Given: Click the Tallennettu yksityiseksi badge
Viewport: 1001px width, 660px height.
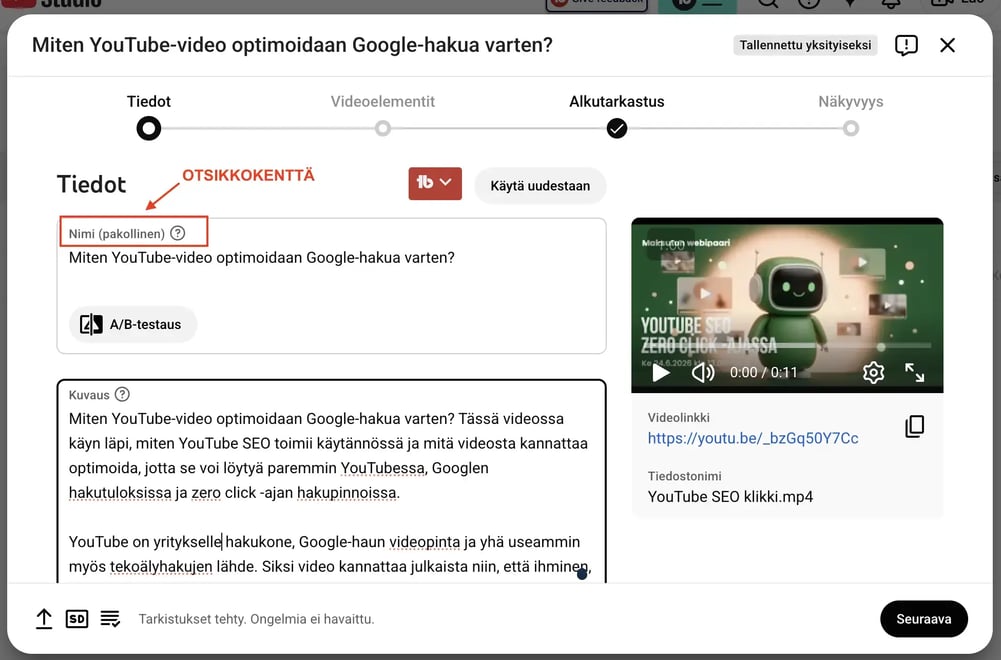Looking at the screenshot, I should (x=805, y=45).
